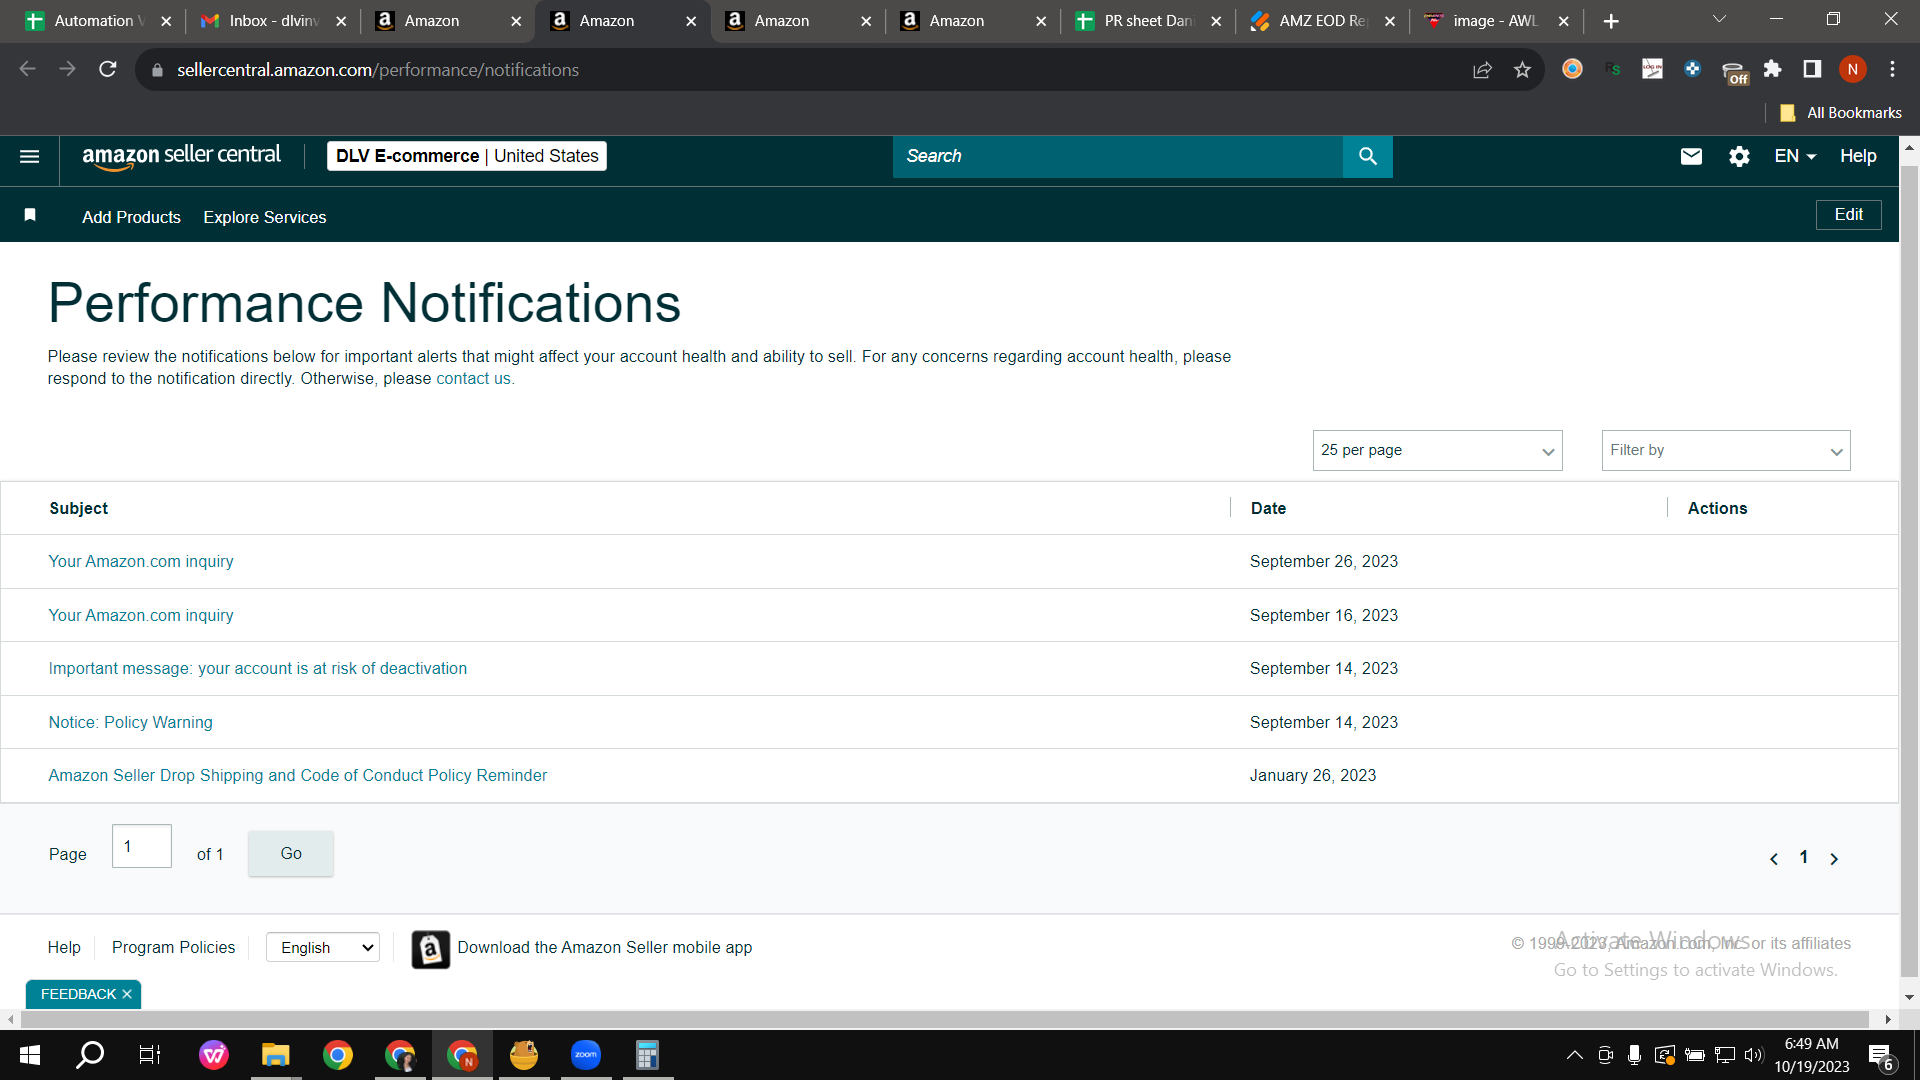Screen dimensions: 1920x1080
Task: Open Drop Shipping Policy Reminder notification
Action: (x=298, y=775)
